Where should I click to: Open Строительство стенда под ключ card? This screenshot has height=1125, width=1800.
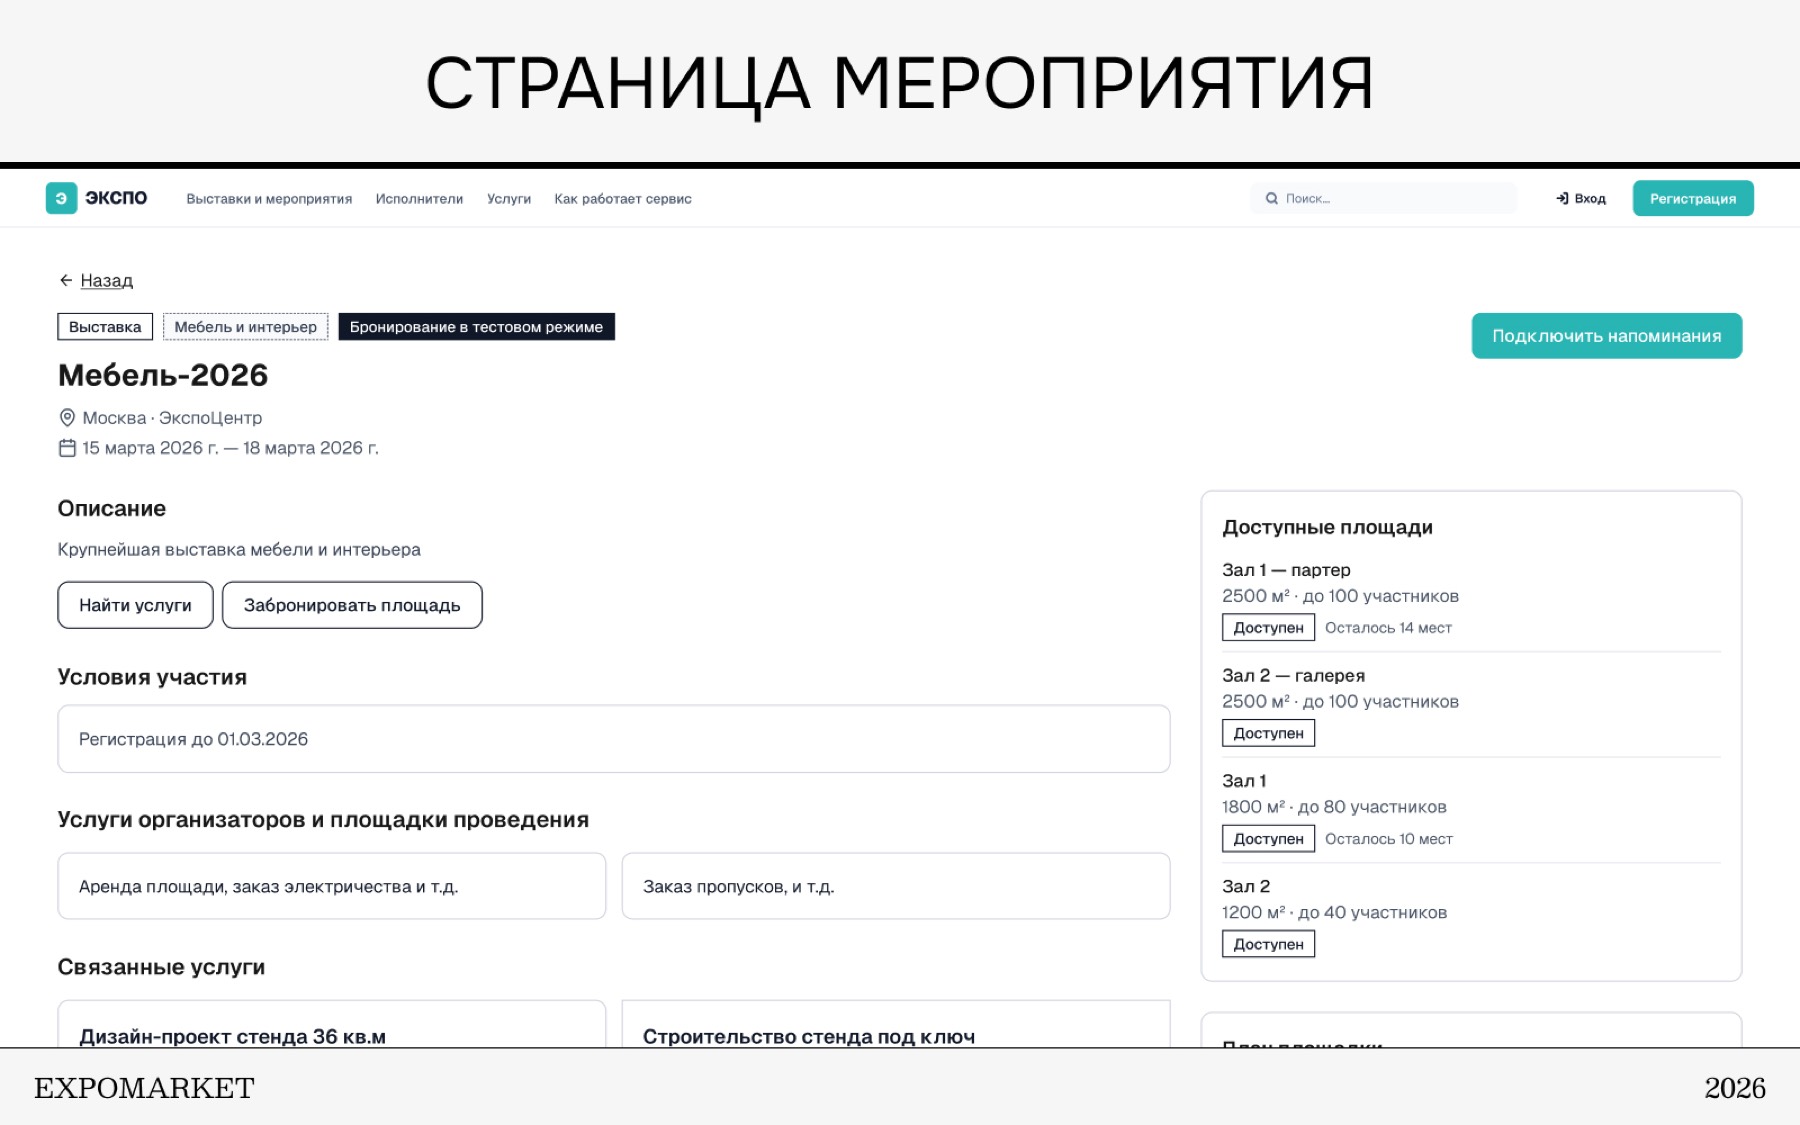[x=896, y=1025]
